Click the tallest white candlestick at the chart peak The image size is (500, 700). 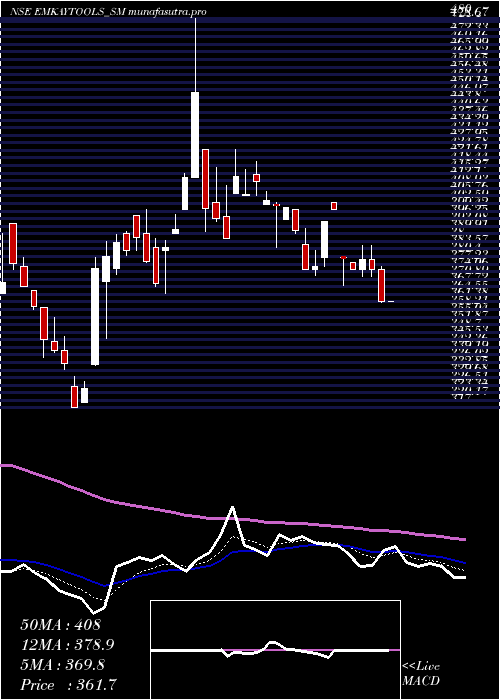[195, 135]
